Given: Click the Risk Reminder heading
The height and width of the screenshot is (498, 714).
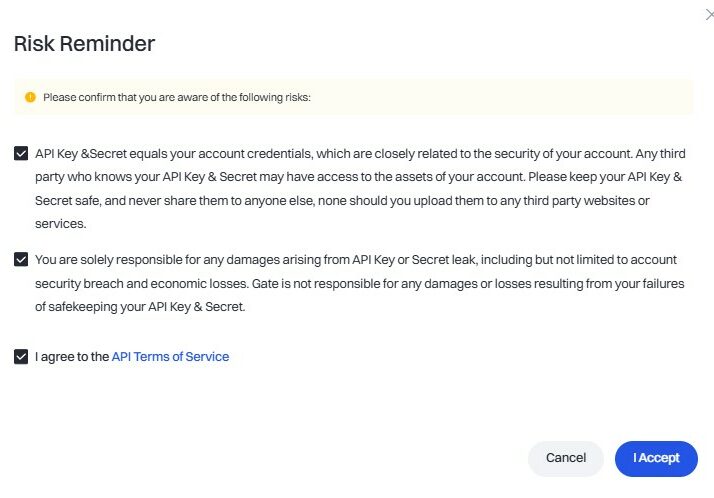Looking at the screenshot, I should [85, 44].
